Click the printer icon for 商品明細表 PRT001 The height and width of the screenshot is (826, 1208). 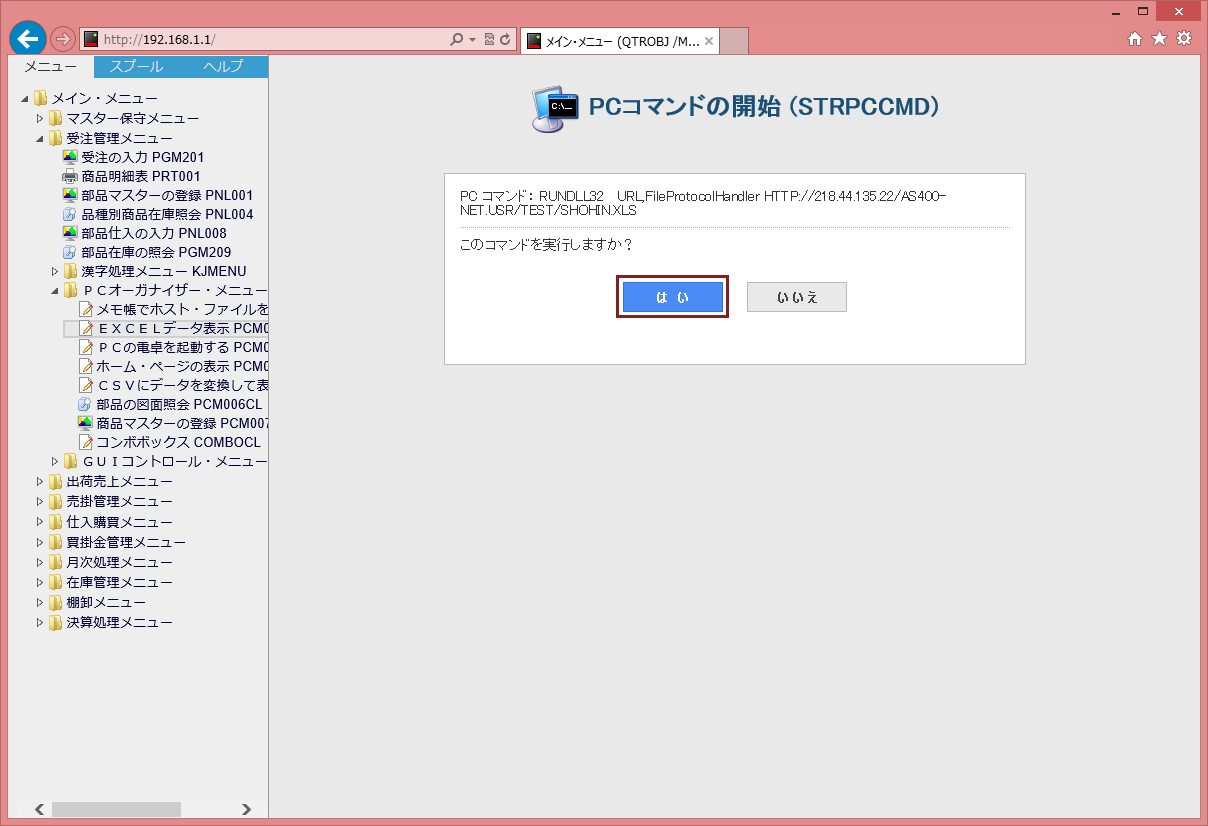click(x=70, y=176)
